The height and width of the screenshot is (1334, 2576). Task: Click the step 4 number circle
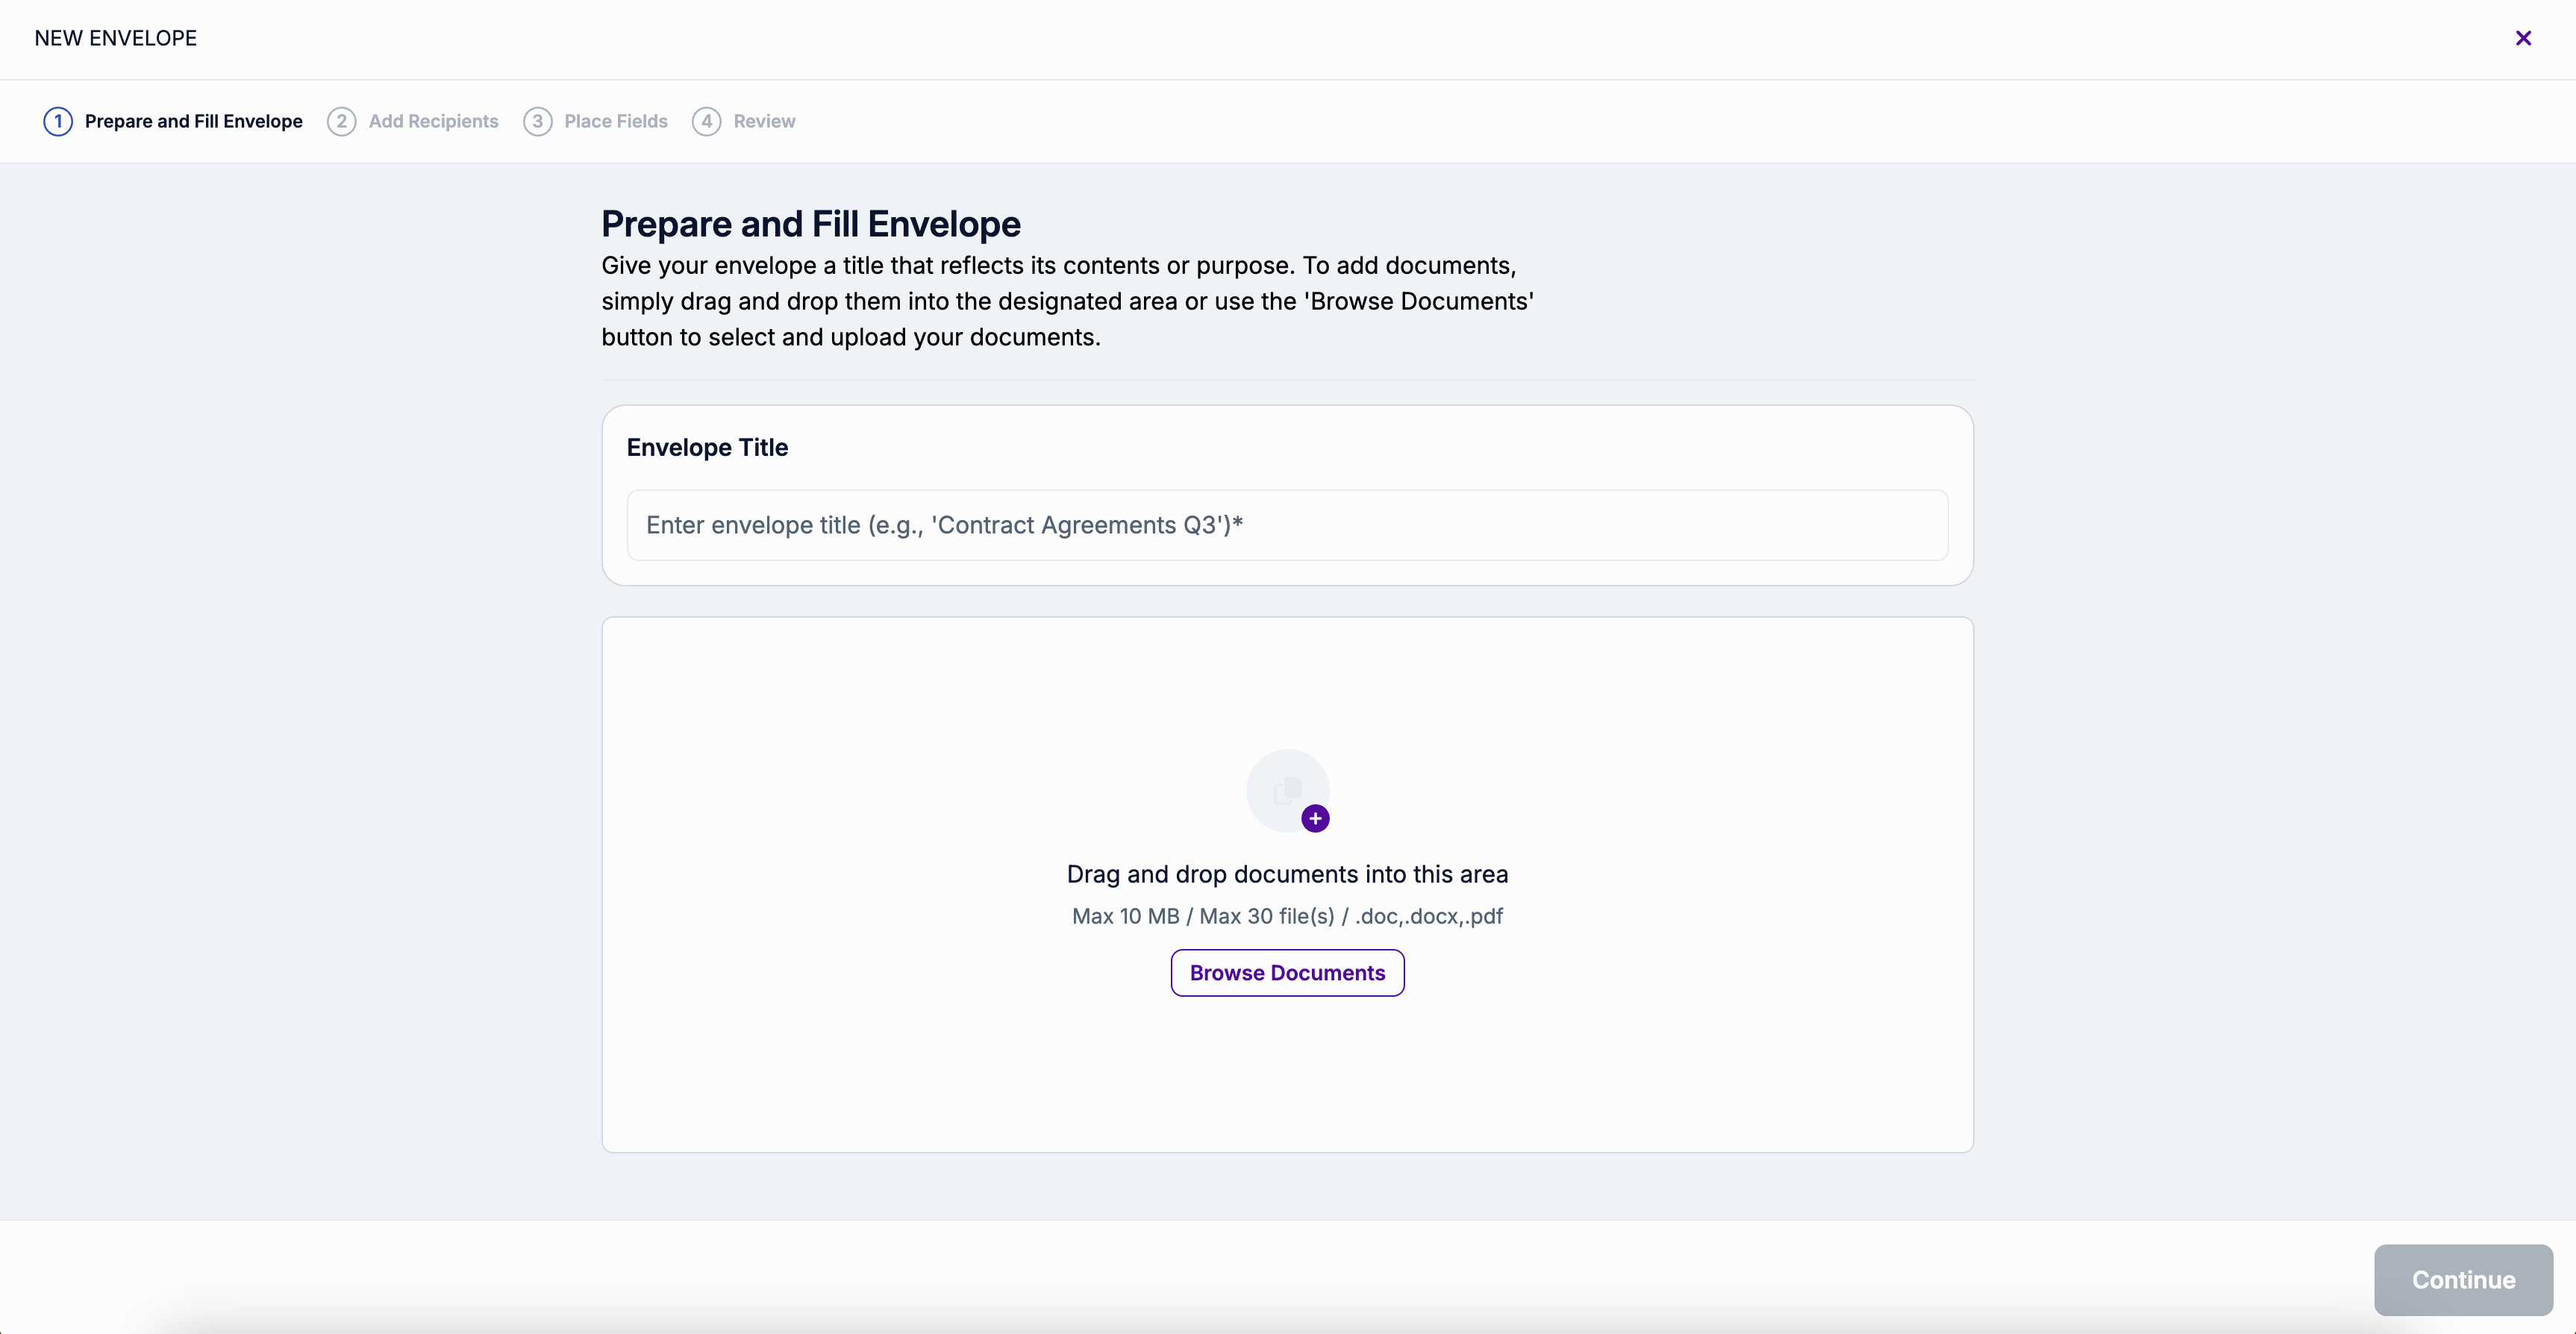tap(706, 121)
